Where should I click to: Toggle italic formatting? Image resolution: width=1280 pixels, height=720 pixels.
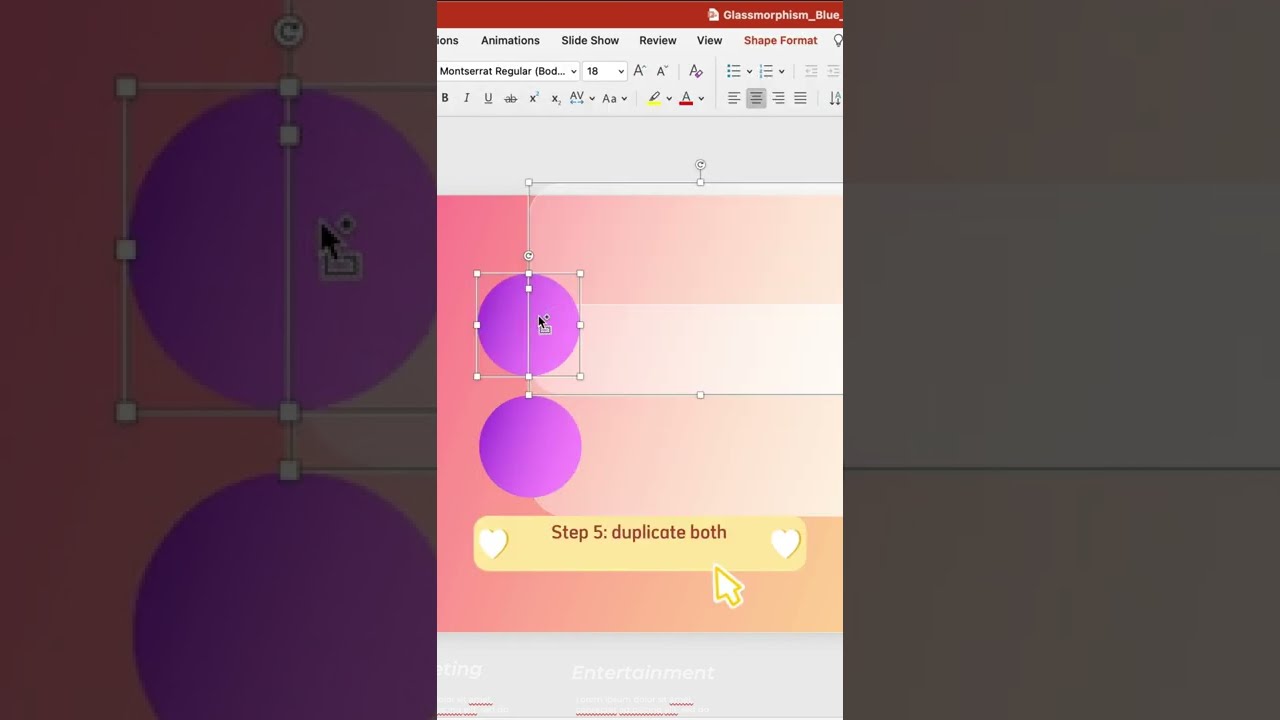click(466, 98)
